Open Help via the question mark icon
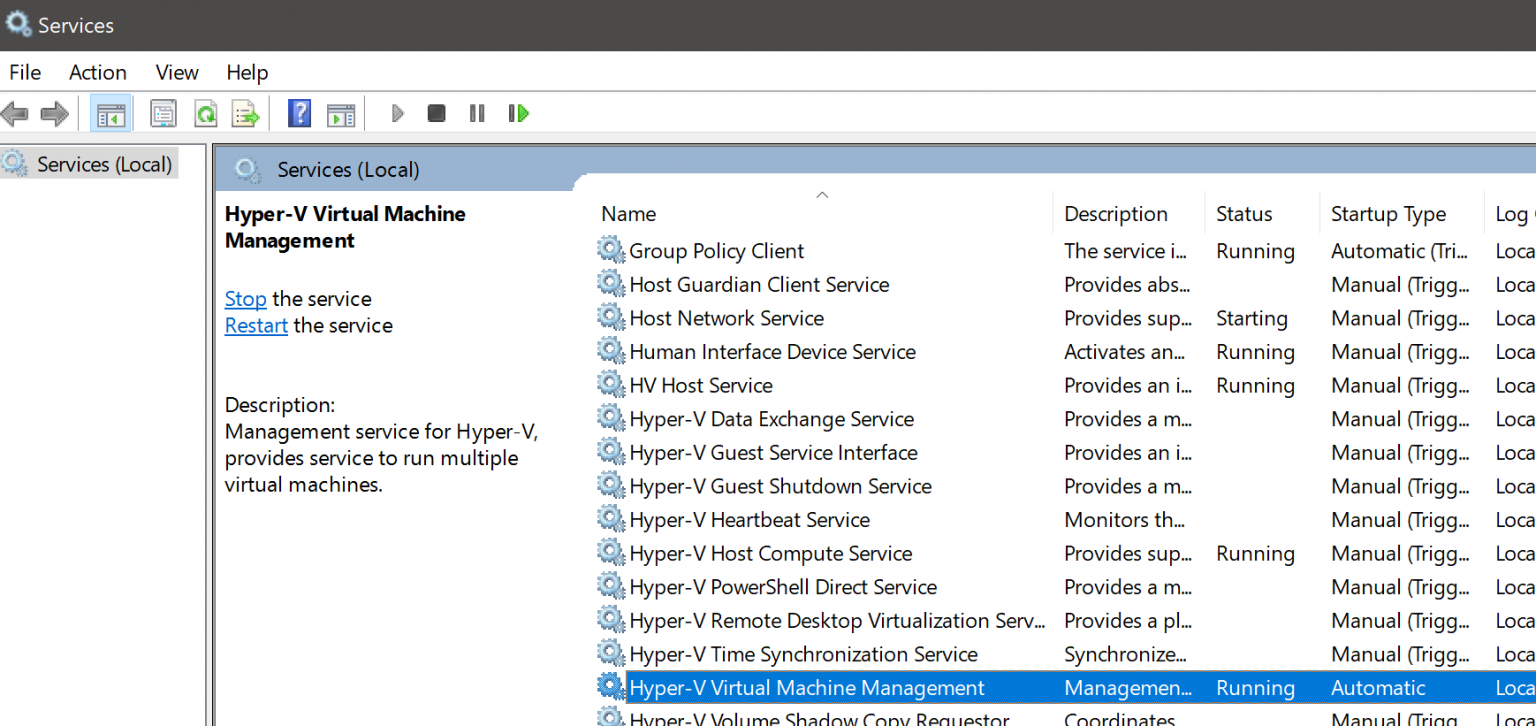Image resolution: width=1536 pixels, height=726 pixels. pos(299,113)
